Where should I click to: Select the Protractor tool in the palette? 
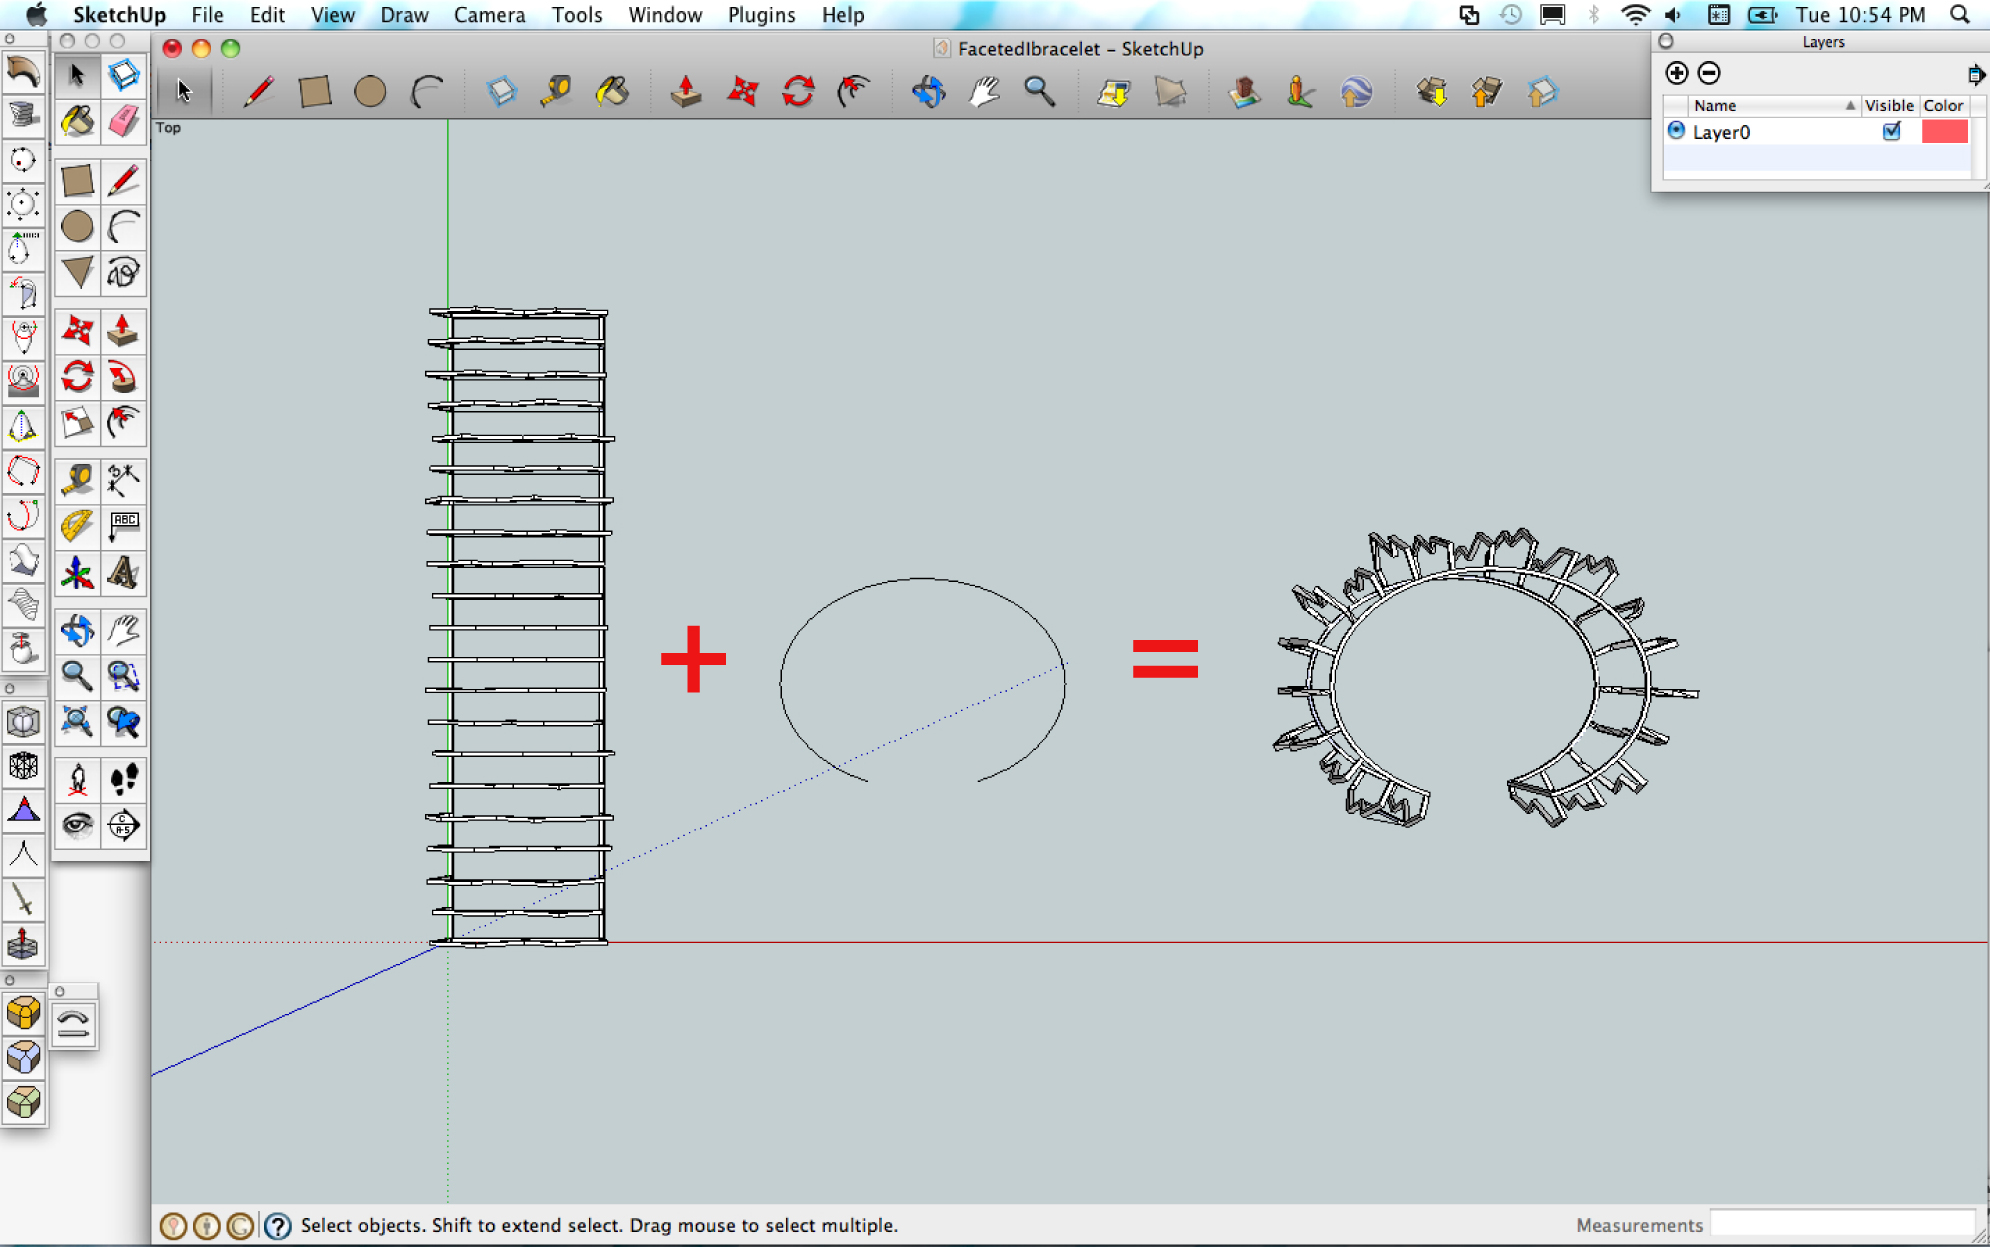tap(77, 526)
